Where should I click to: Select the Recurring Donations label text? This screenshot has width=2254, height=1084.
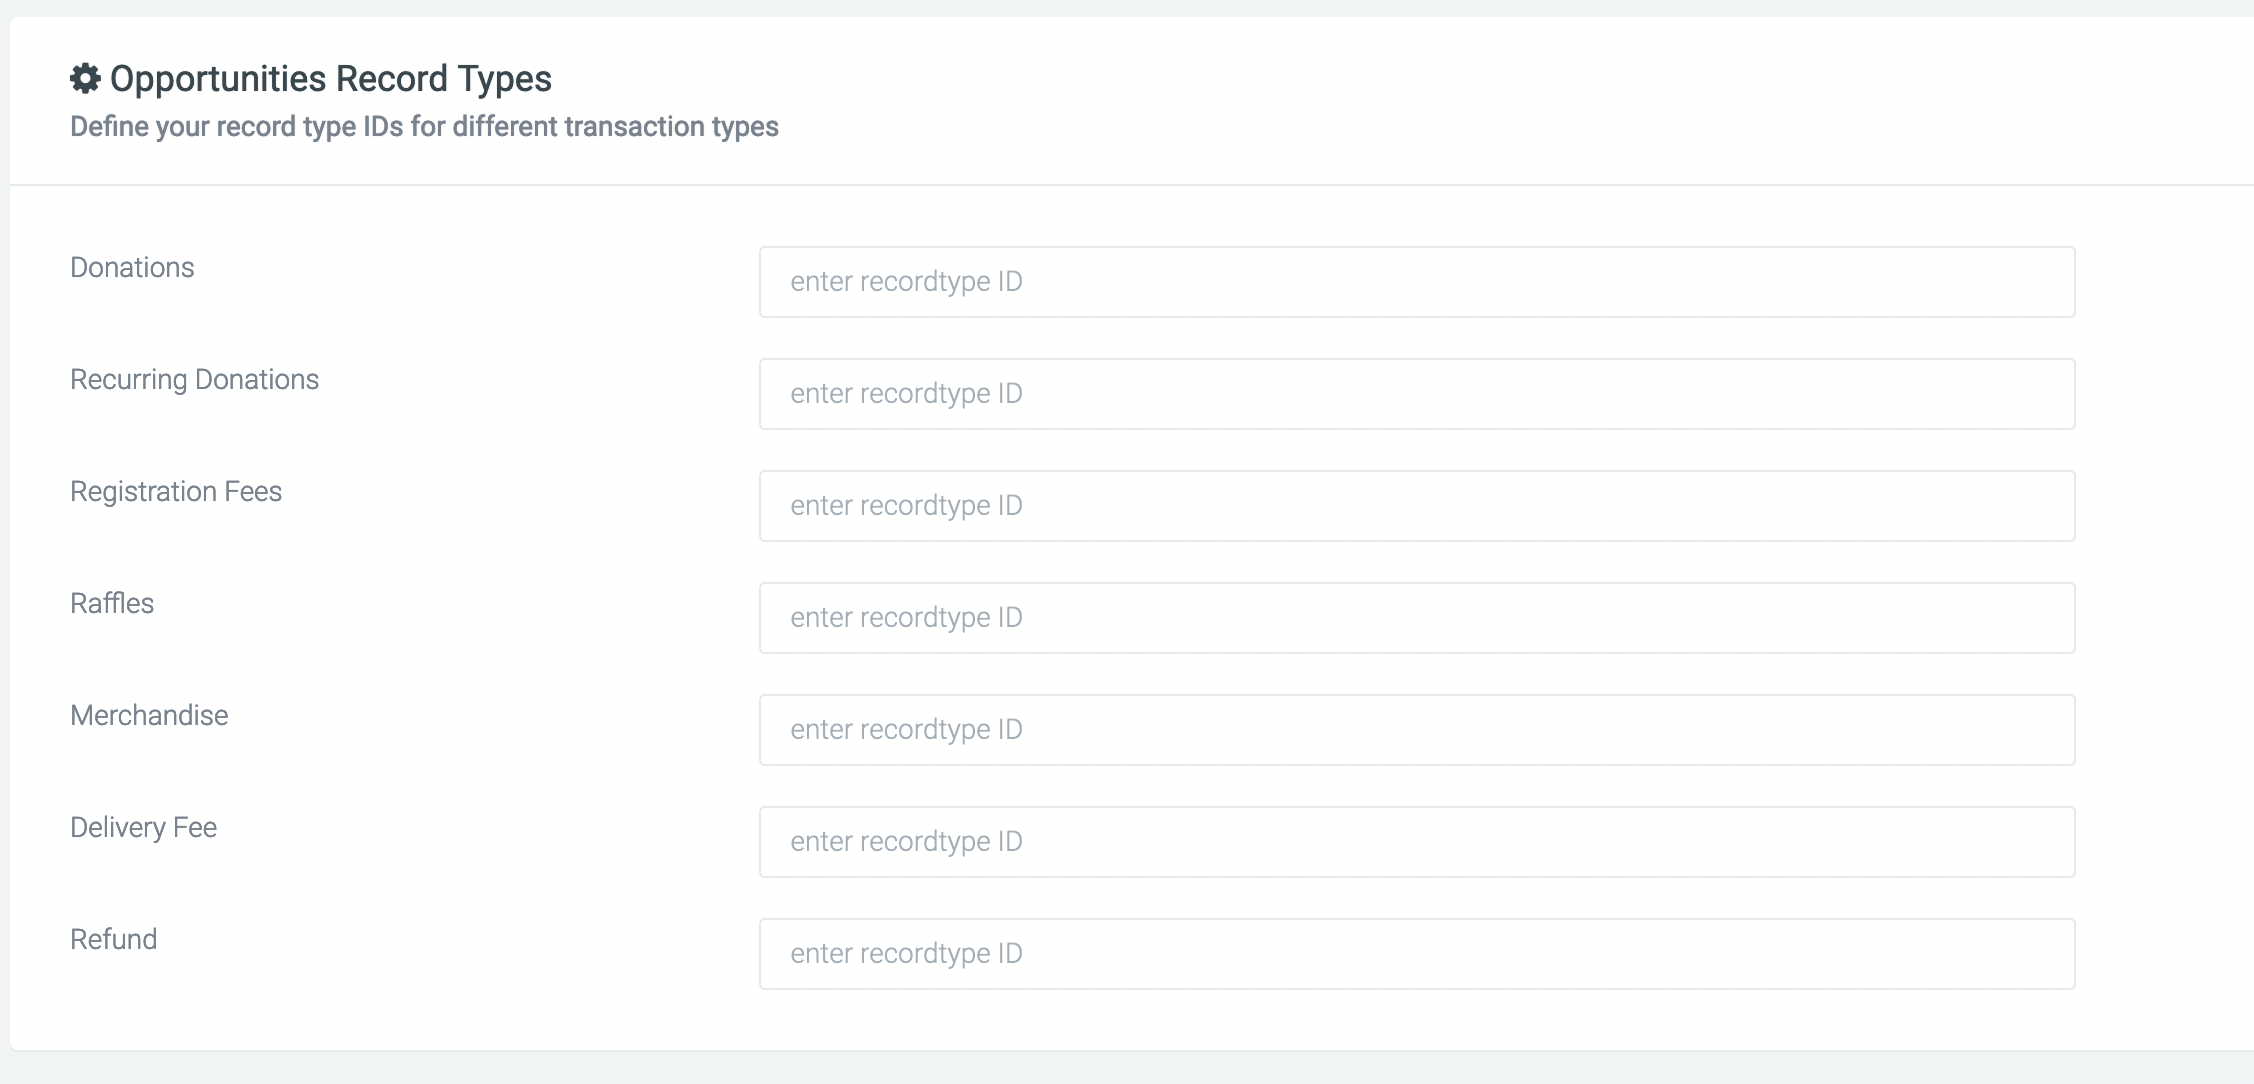point(194,380)
